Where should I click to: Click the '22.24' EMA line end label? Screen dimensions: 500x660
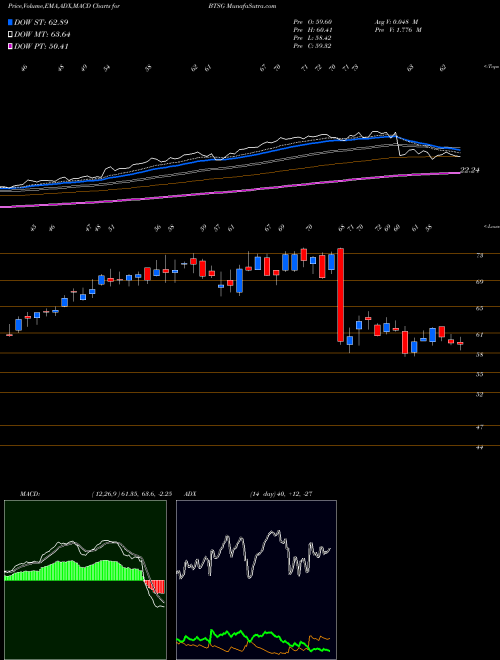coord(470,170)
